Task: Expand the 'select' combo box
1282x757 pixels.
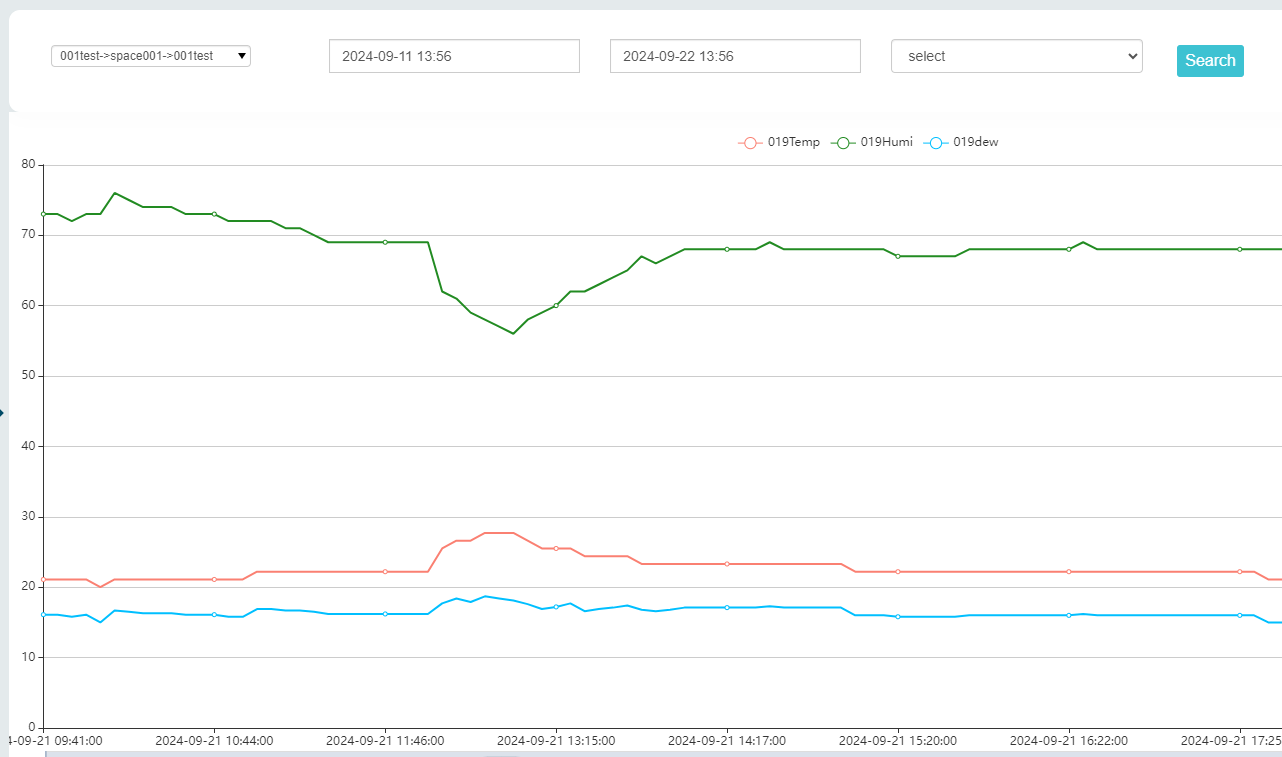Action: [x=1015, y=56]
